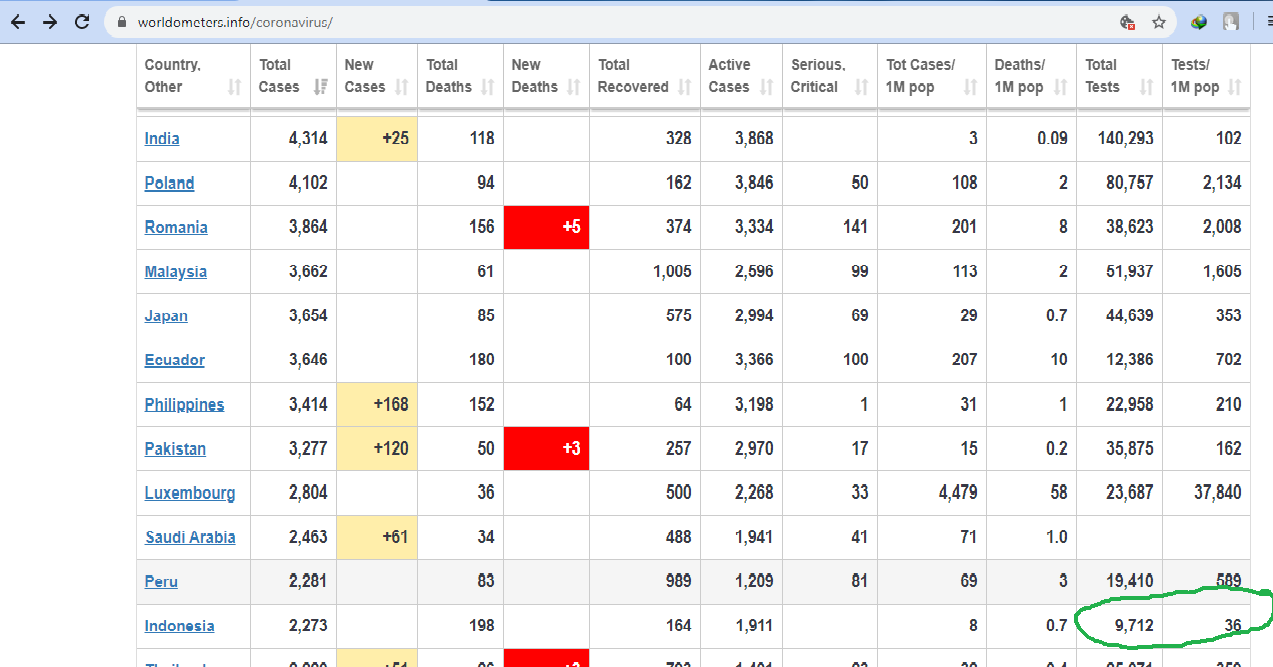Open the user profile avatar
Screen dimensions: 1273x667
[x=1231, y=22]
